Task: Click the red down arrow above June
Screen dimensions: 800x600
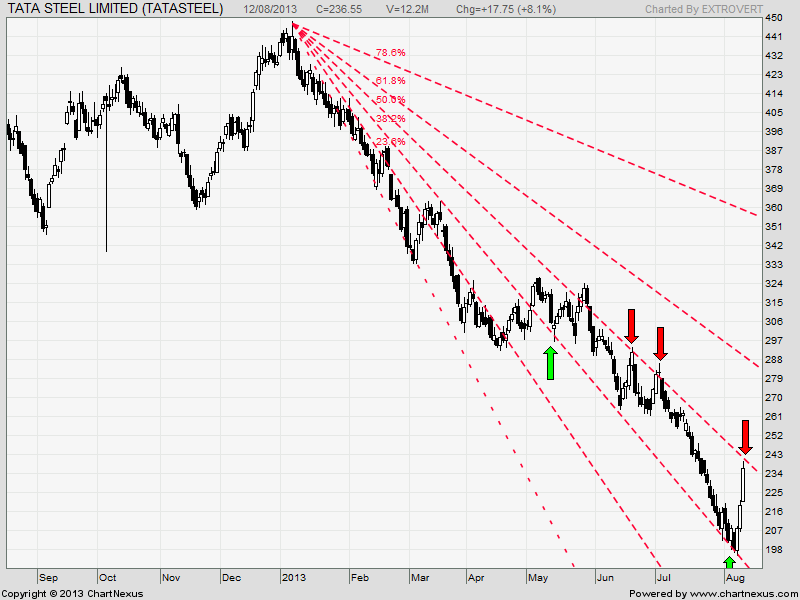Action: (x=633, y=323)
